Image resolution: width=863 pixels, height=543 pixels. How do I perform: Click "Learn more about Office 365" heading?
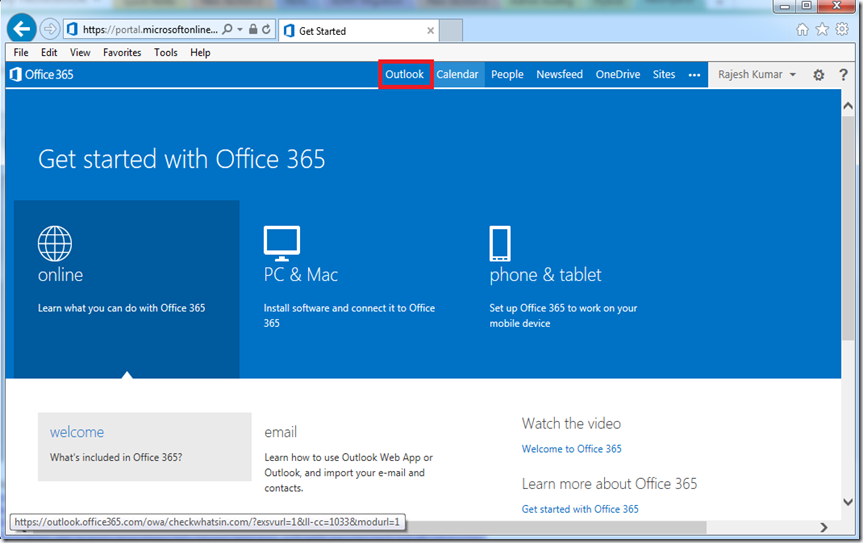(609, 484)
